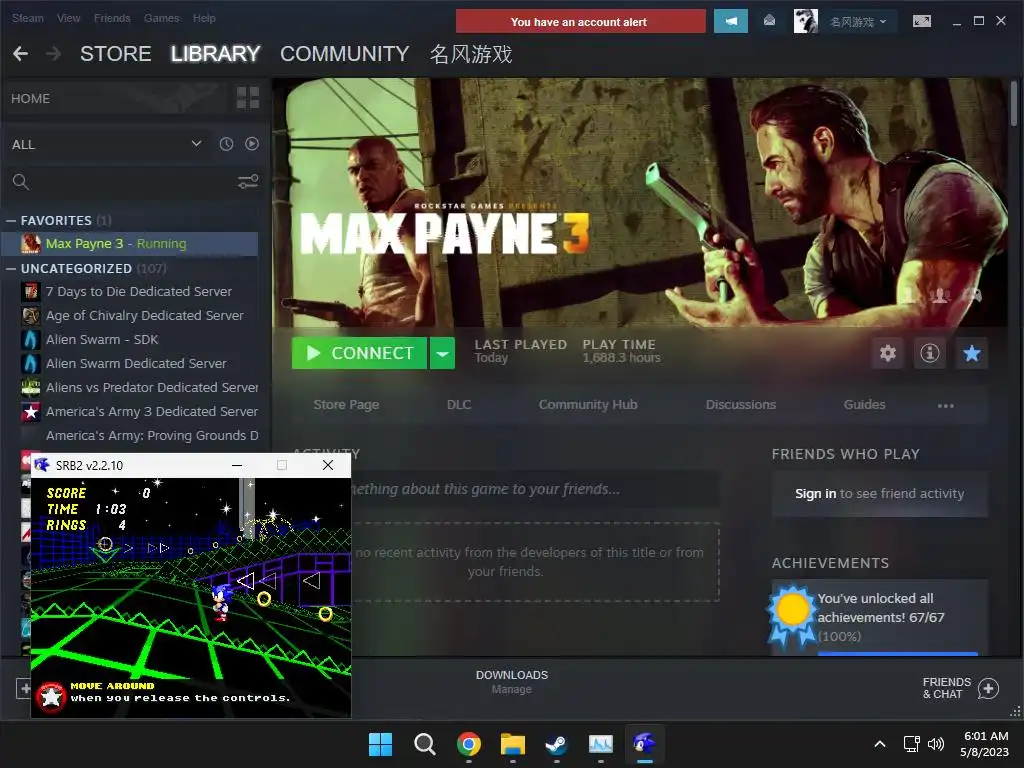1024x768 pixels.
Task: Click the game page vertical scrollbar
Action: point(1013,103)
